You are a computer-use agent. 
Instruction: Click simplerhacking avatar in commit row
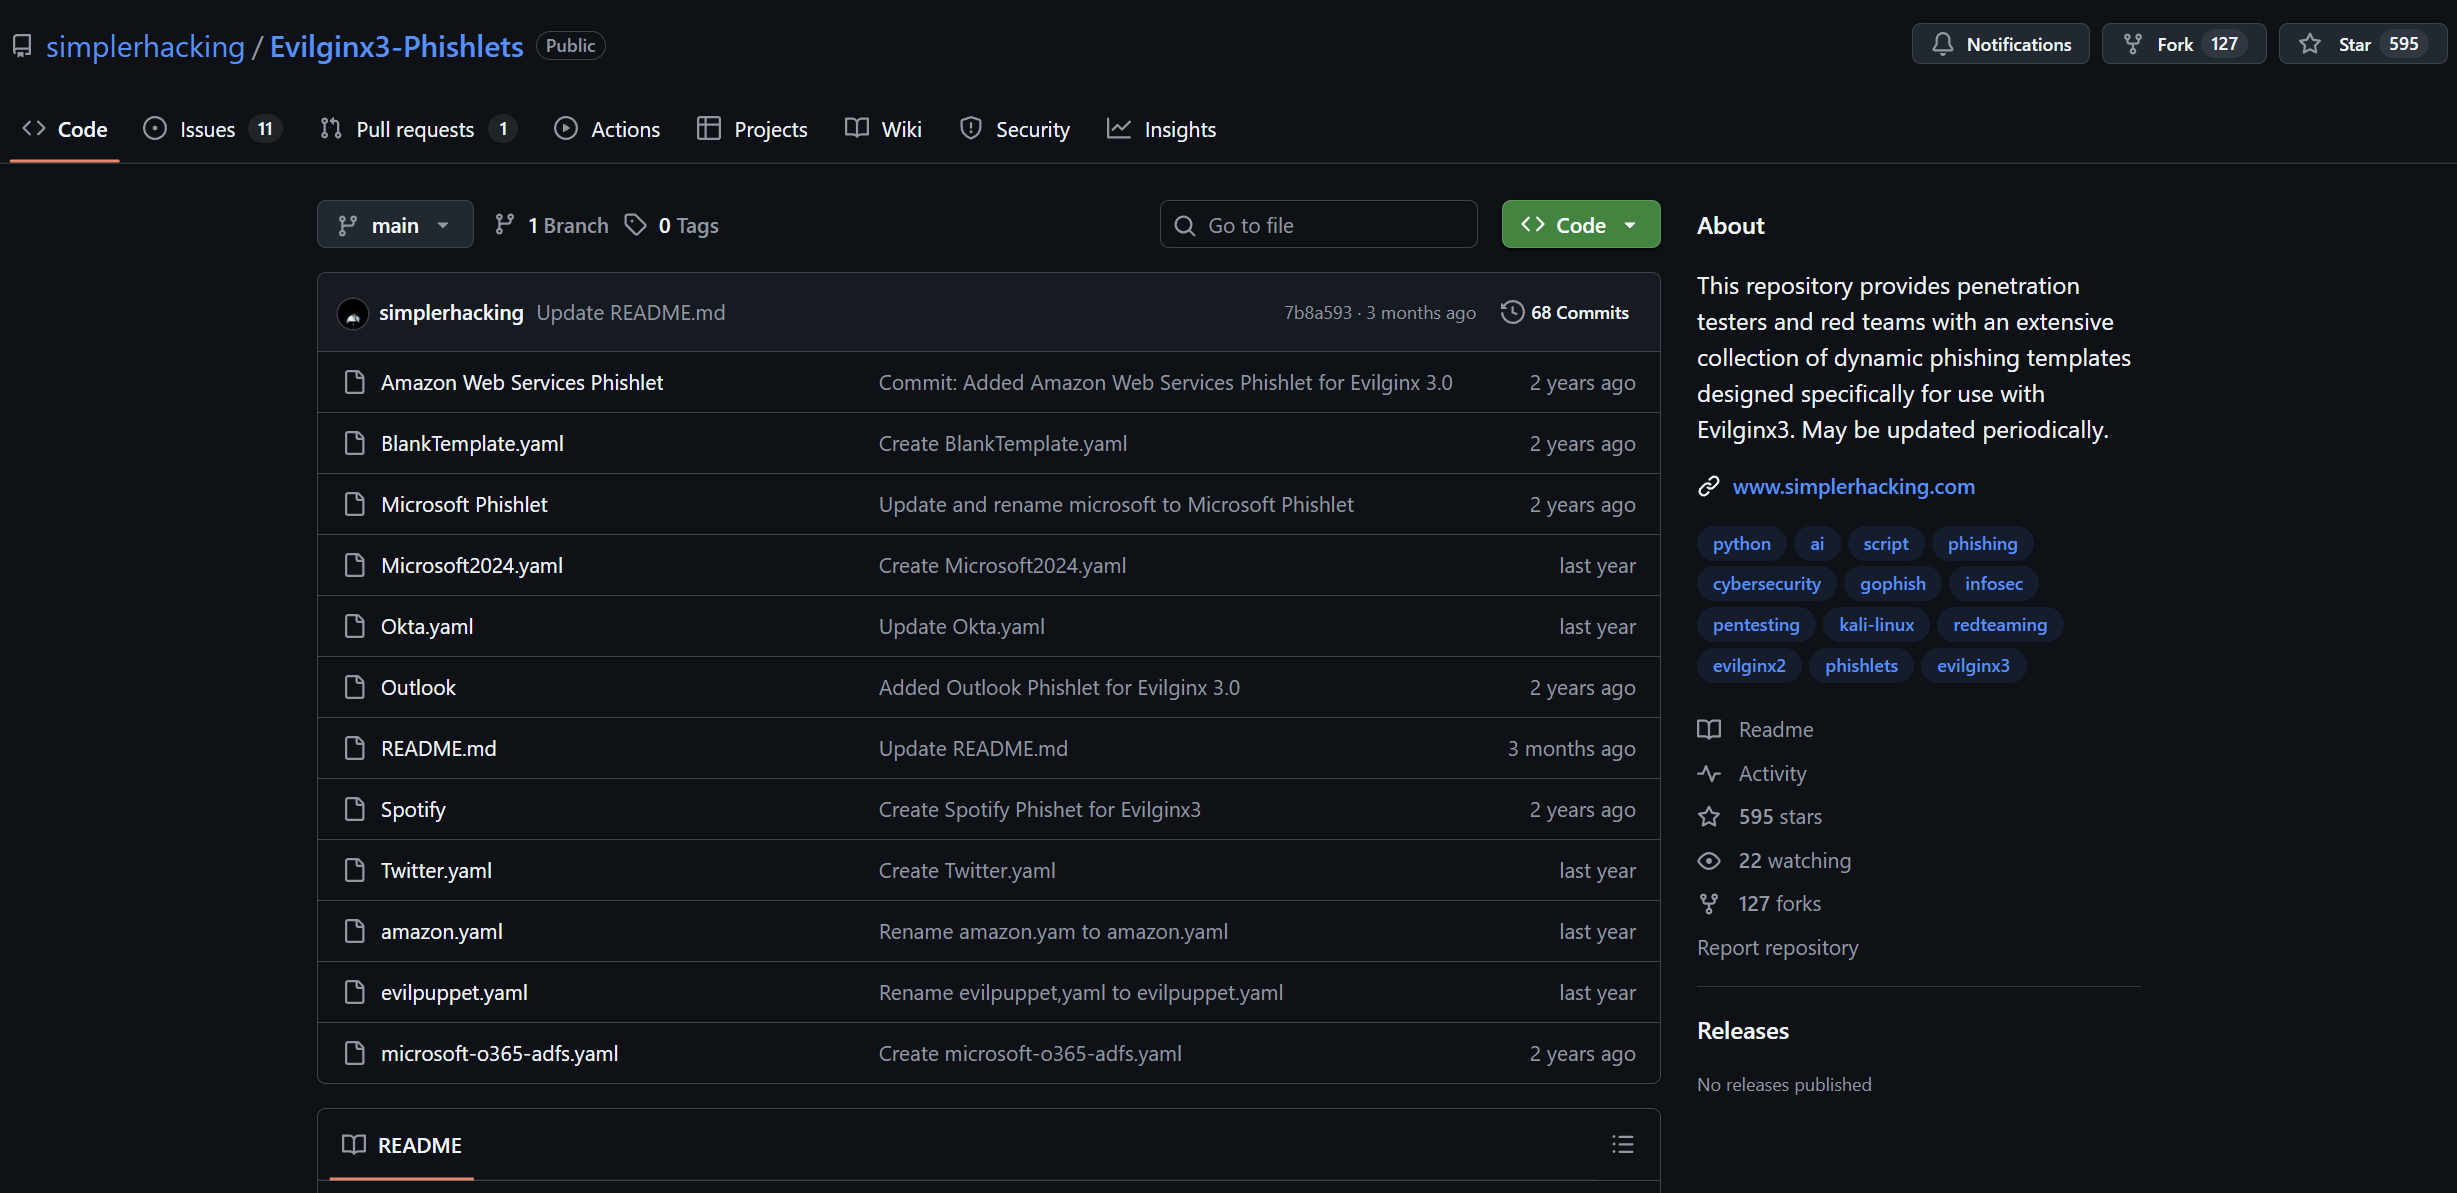353,313
